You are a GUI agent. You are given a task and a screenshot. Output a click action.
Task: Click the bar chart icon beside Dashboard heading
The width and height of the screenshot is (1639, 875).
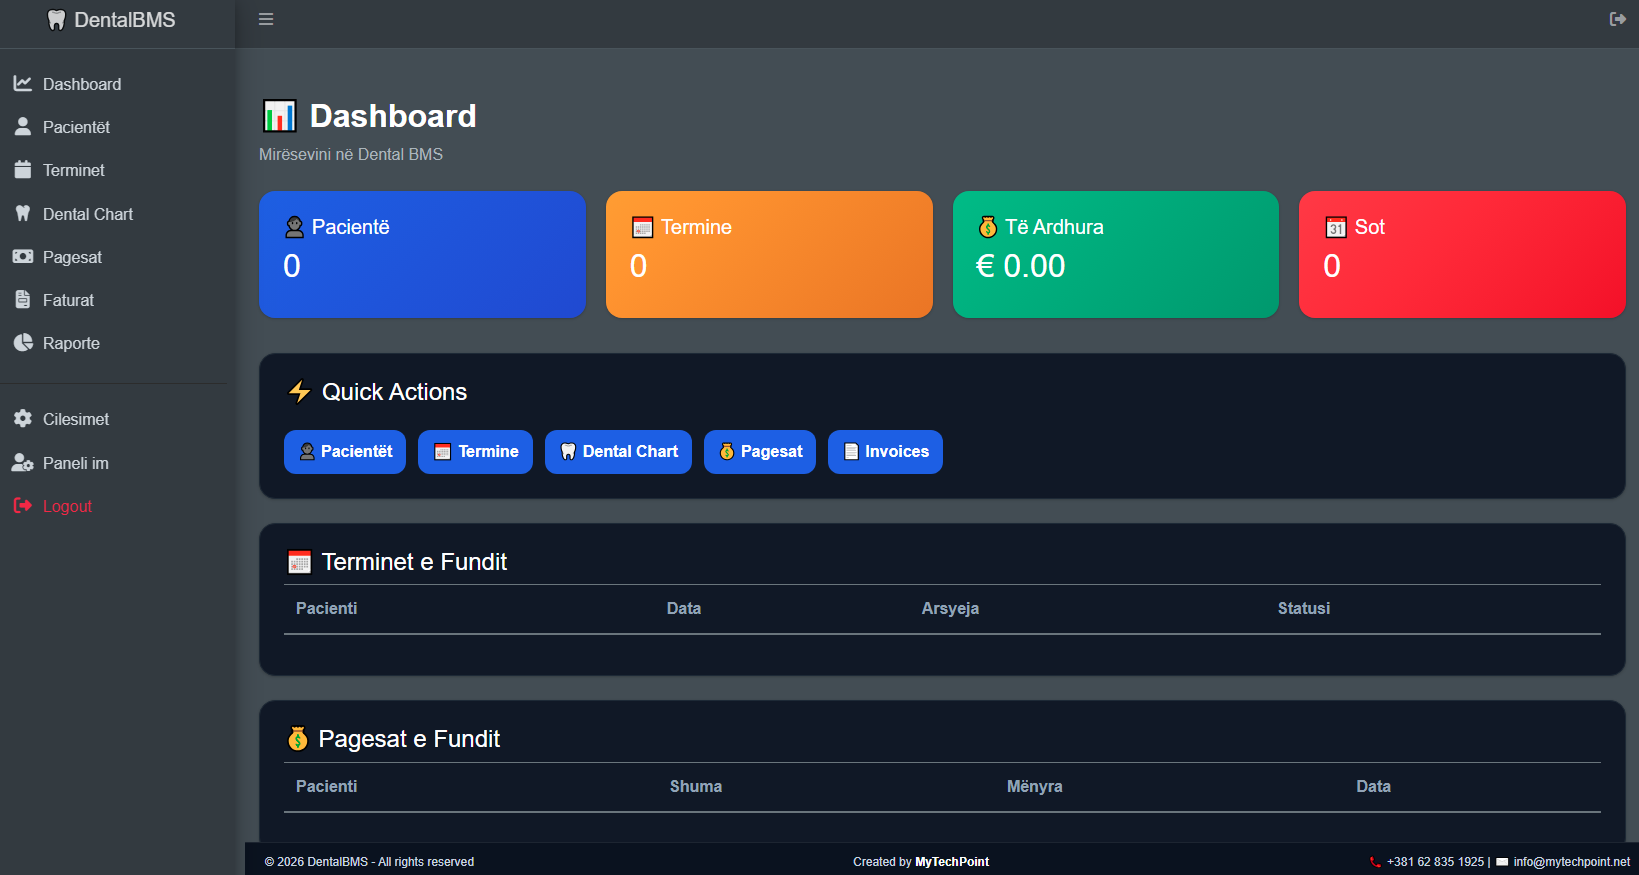pyautogui.click(x=280, y=116)
